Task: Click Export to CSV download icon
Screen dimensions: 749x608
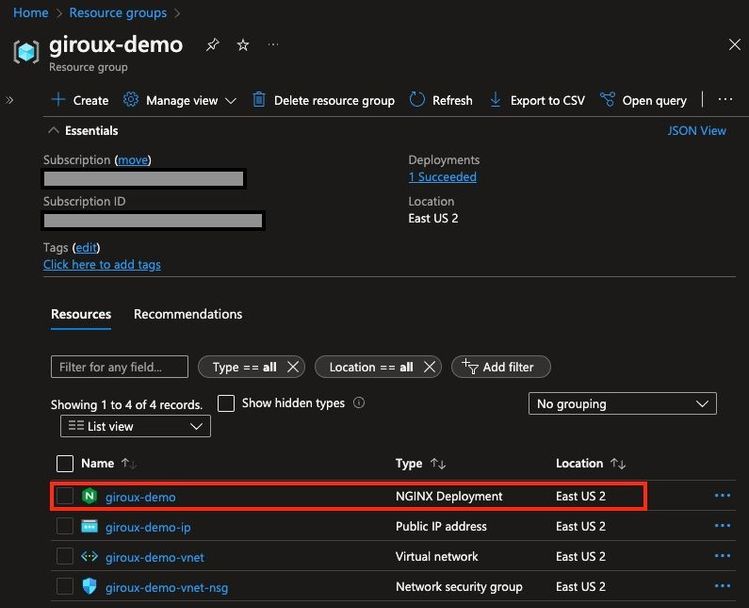Action: tap(495, 100)
